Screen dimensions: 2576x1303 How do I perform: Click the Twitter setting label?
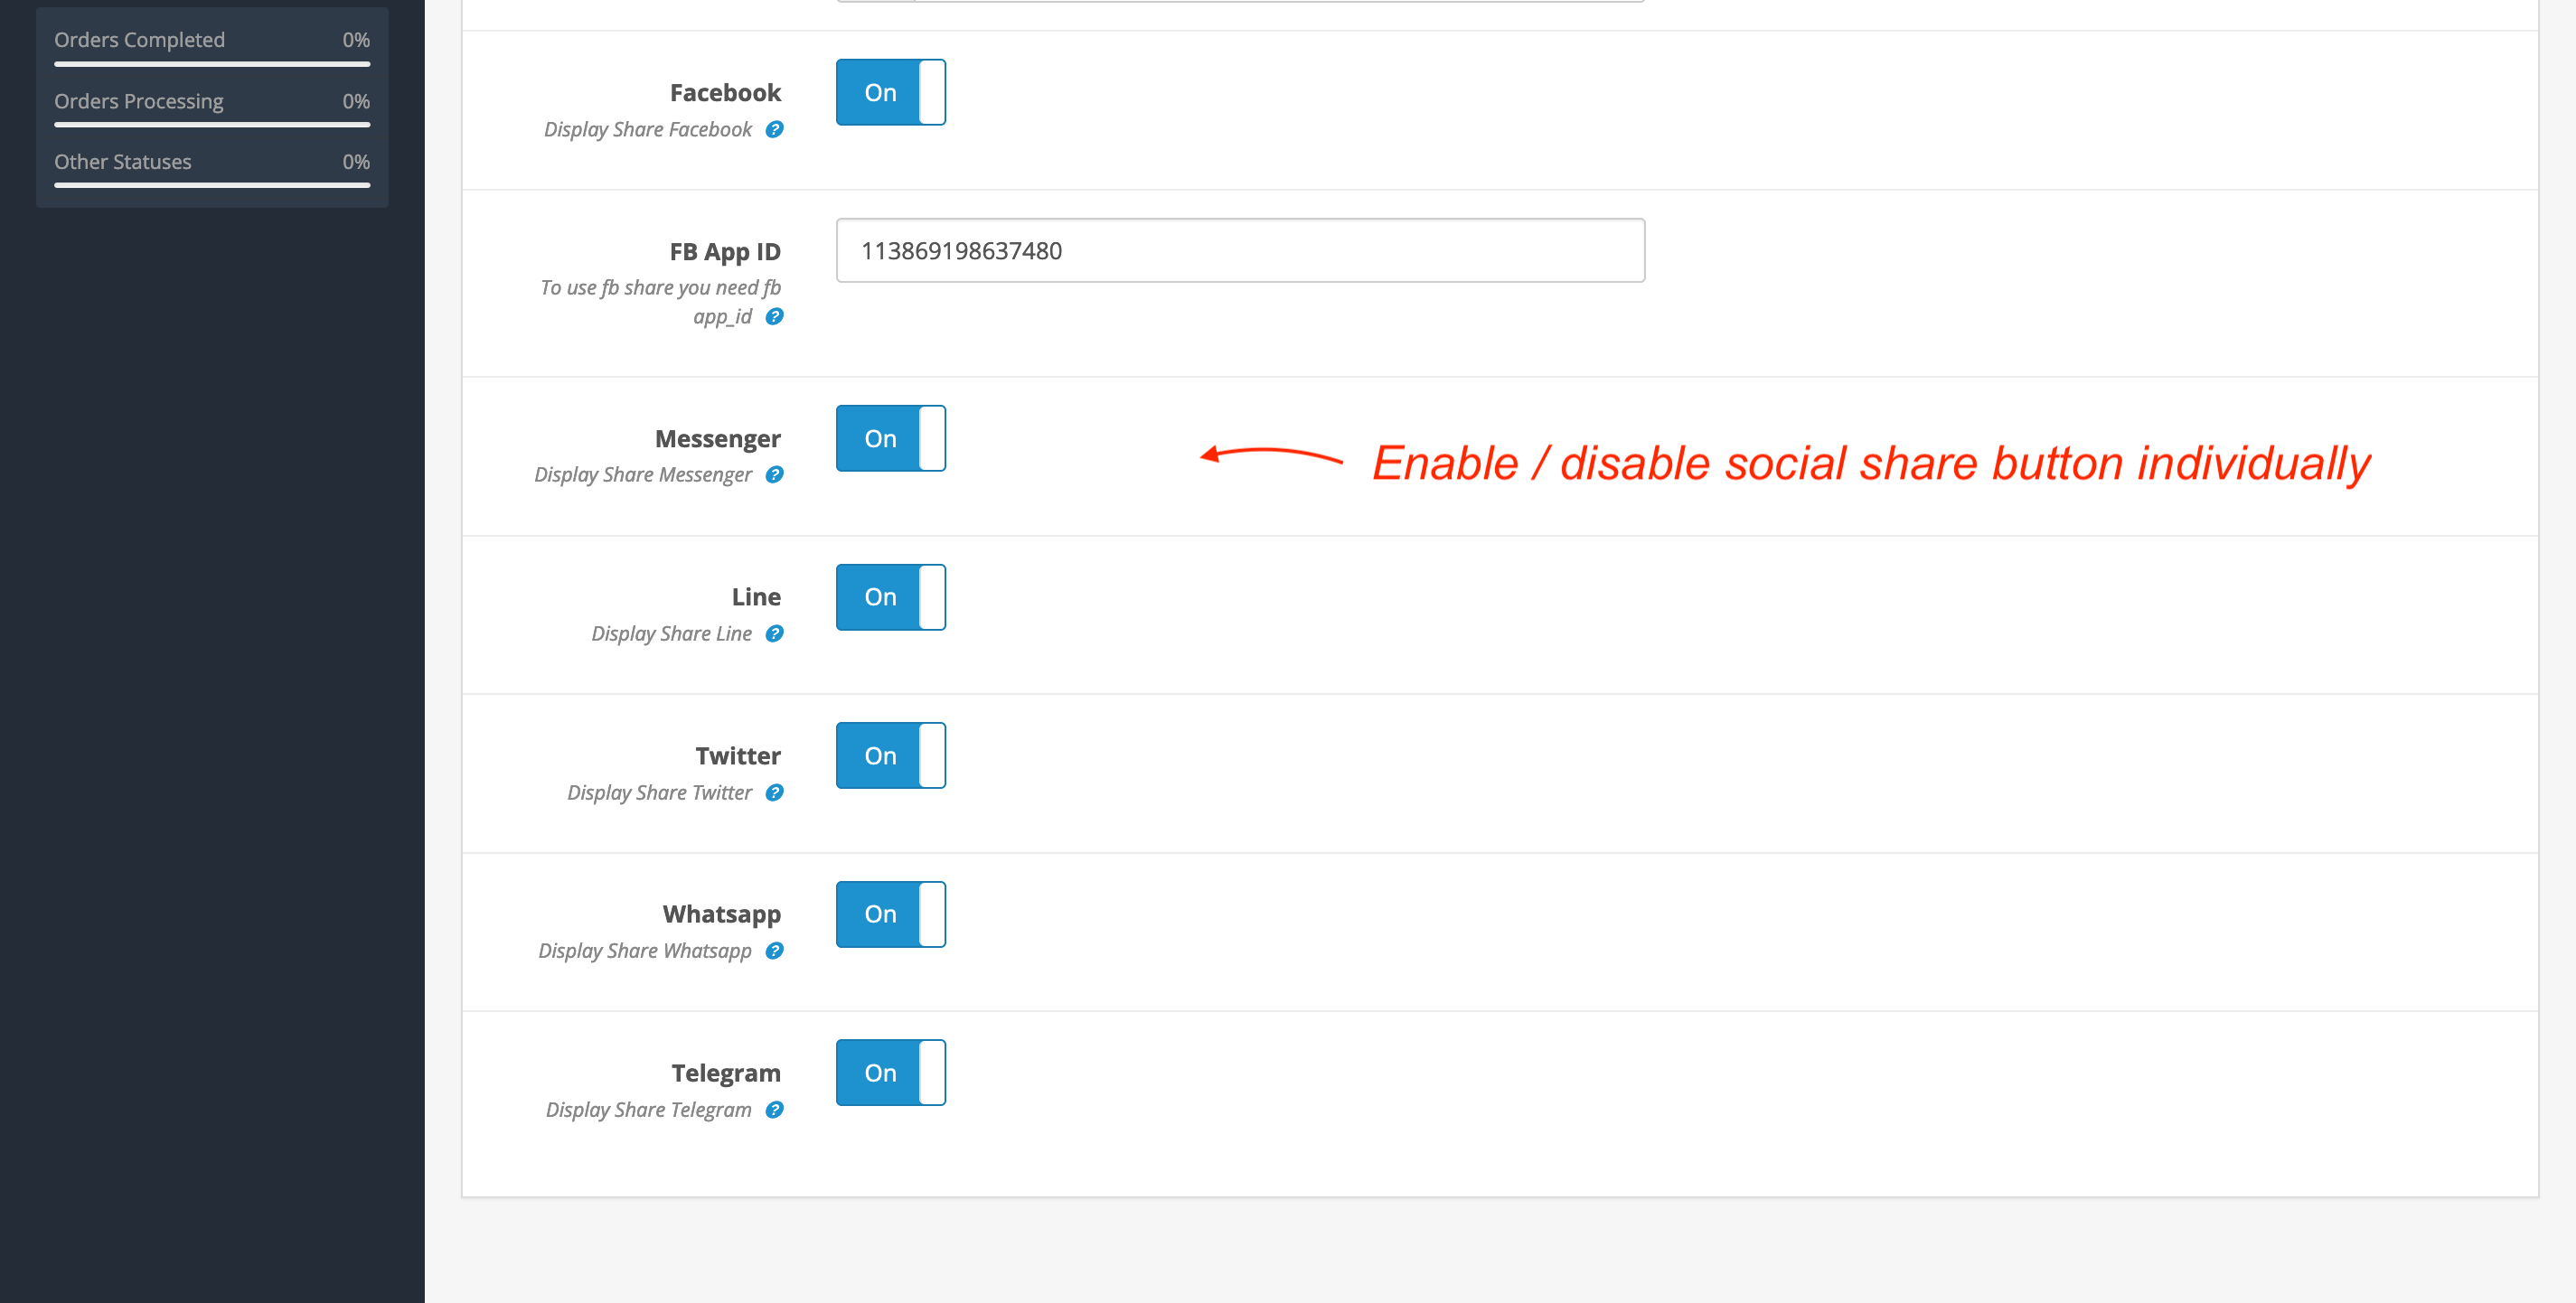tap(738, 755)
